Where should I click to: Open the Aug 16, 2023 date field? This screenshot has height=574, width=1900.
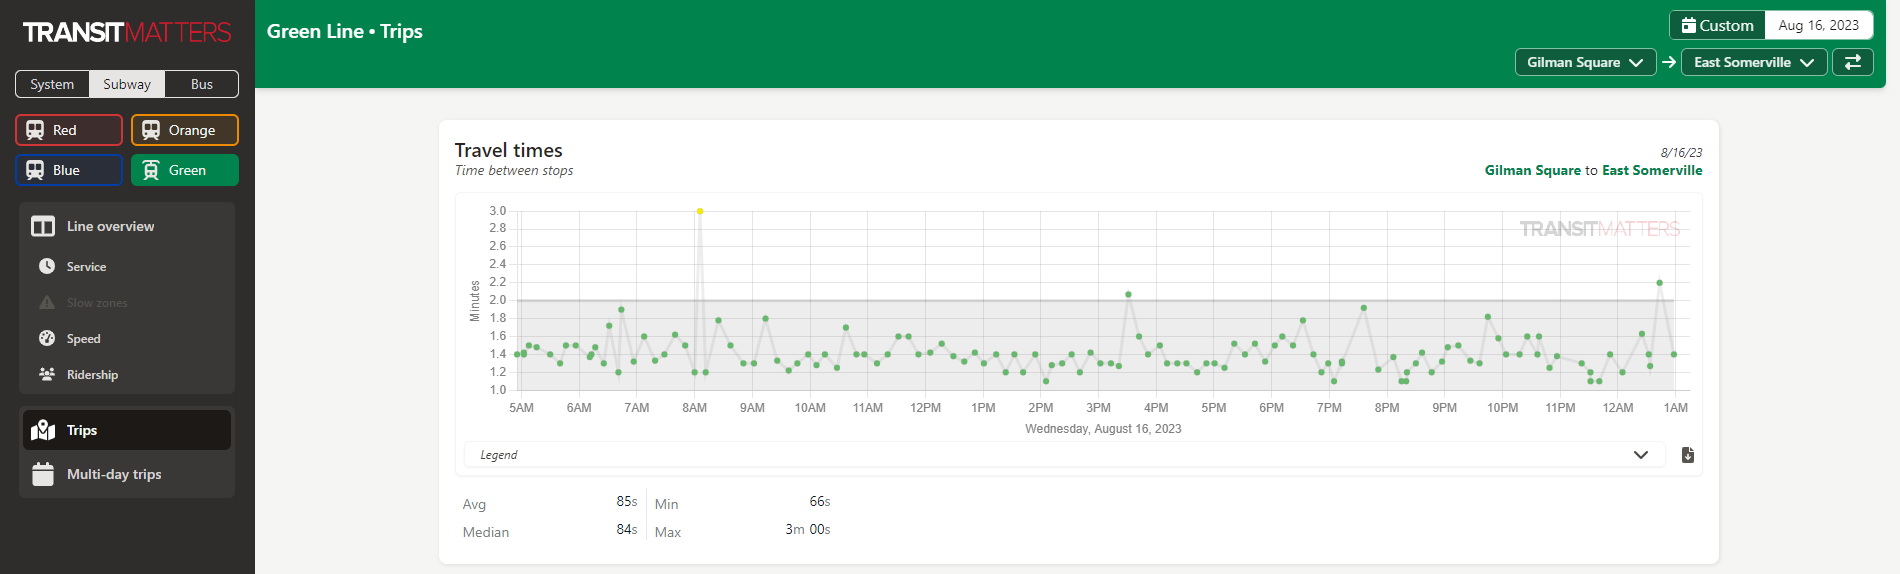(x=1818, y=25)
